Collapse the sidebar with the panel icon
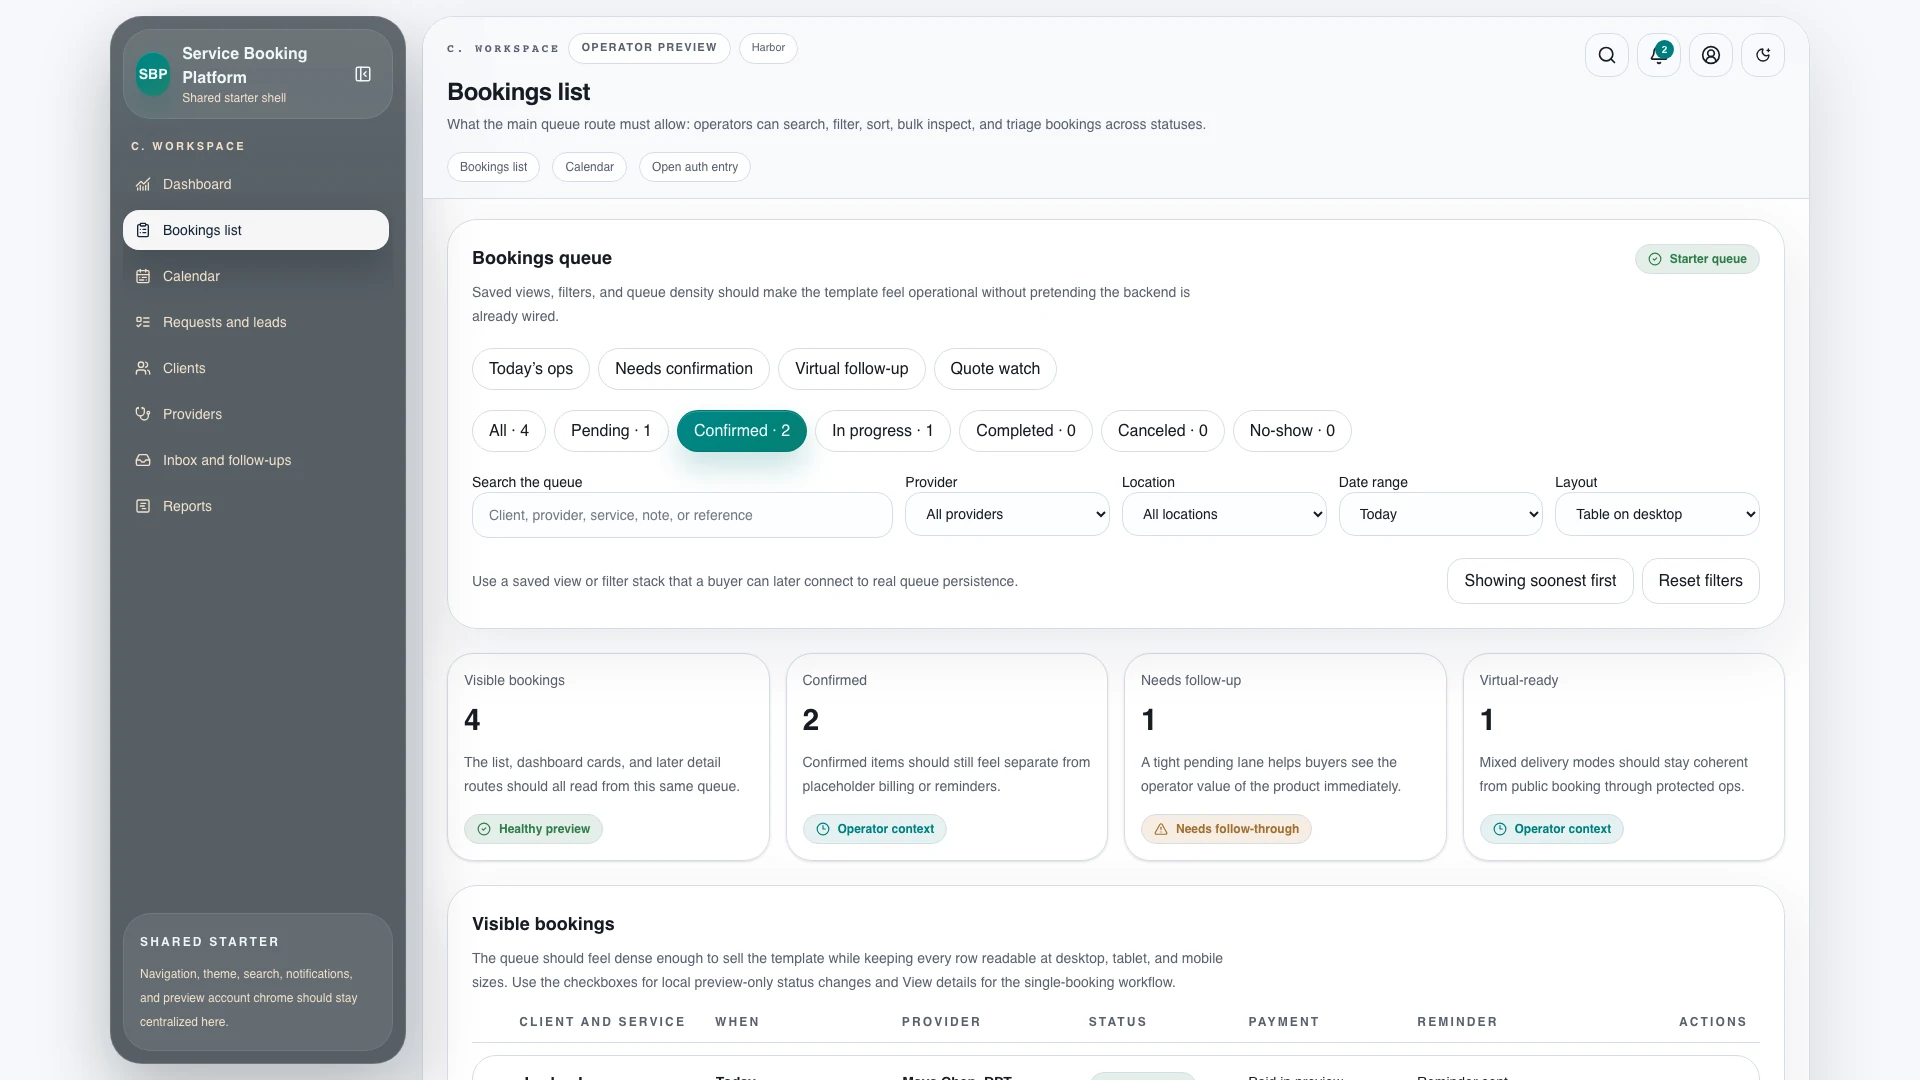1920x1080 pixels. [x=363, y=74]
